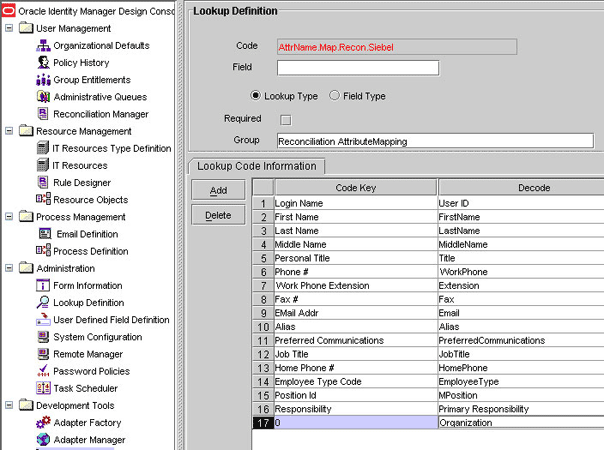Click the Resource Management folder icon

(26, 131)
